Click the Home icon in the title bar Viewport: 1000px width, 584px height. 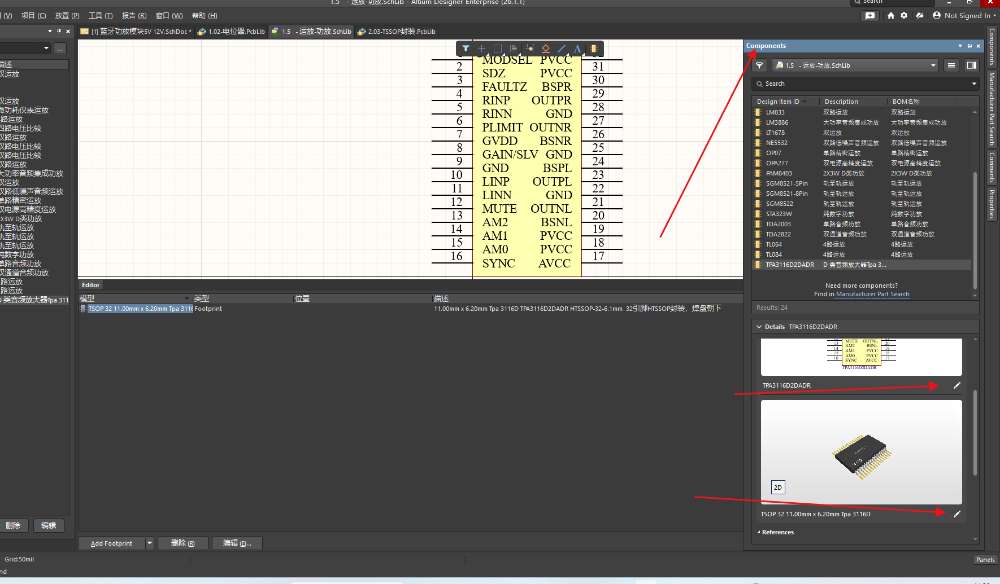[890, 15]
